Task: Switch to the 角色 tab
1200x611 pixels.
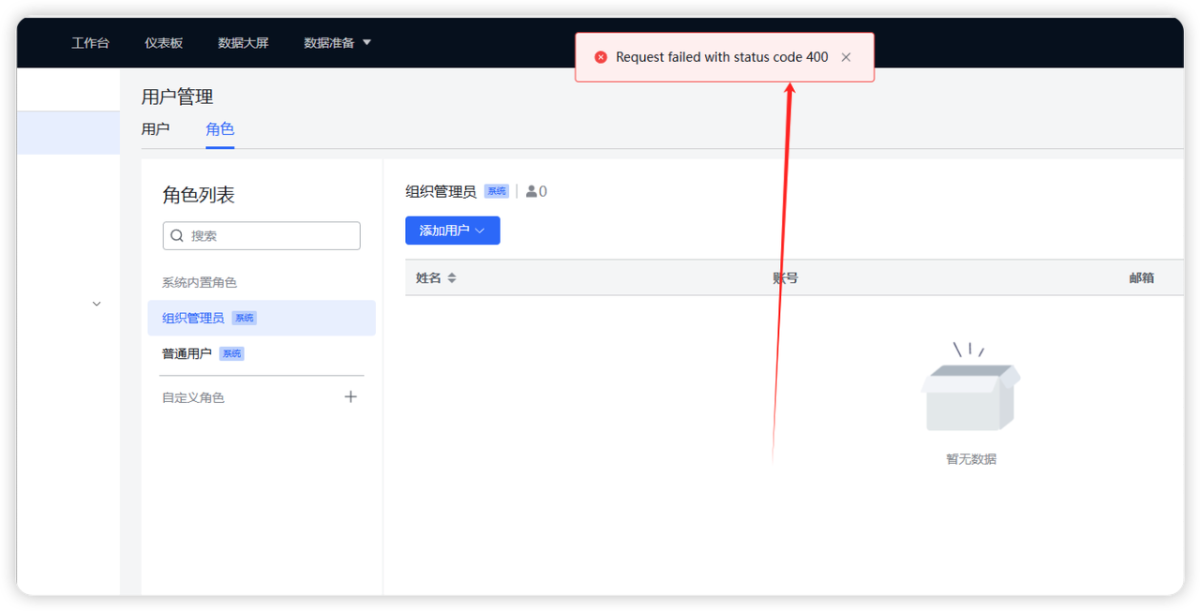Action: tap(220, 129)
